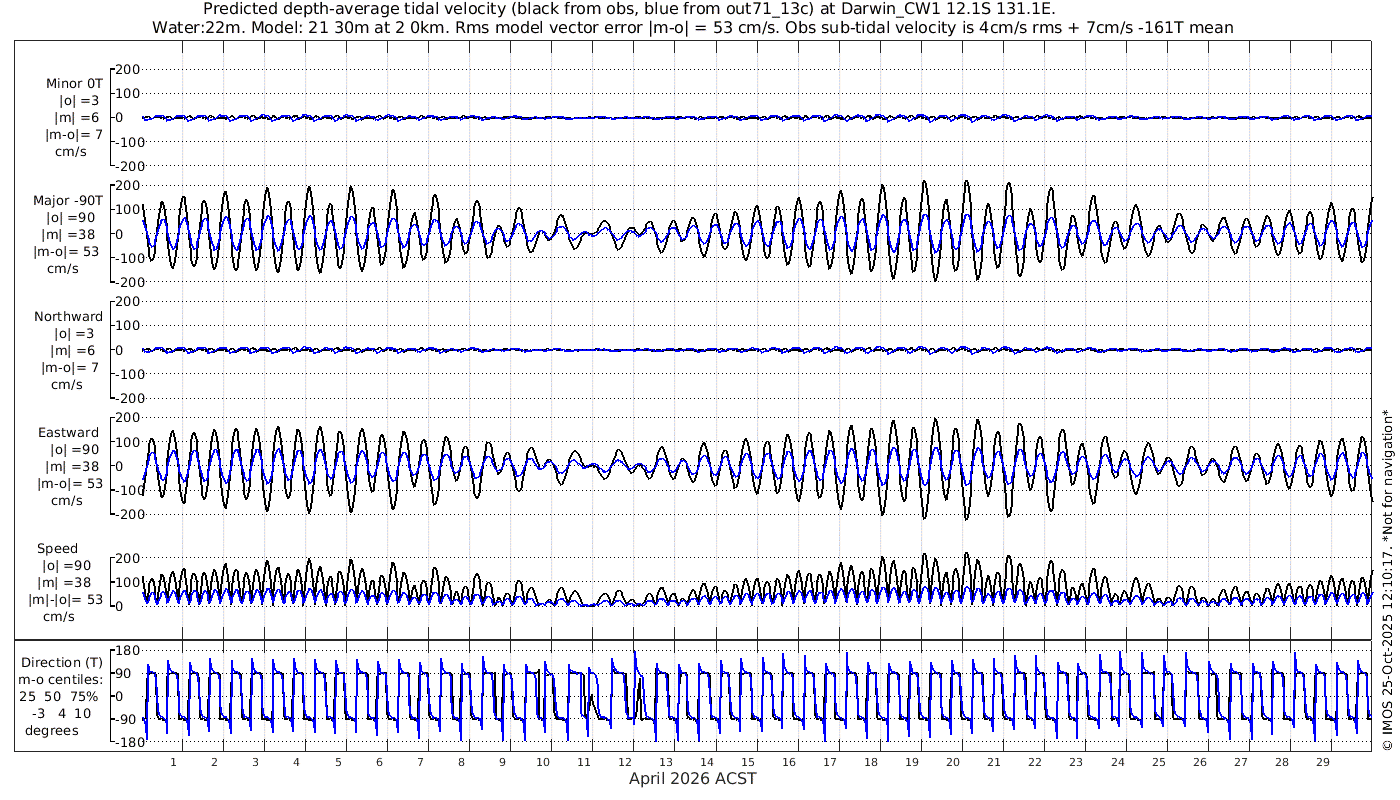Click the 'April 2026 ACST' axis title

692,779
